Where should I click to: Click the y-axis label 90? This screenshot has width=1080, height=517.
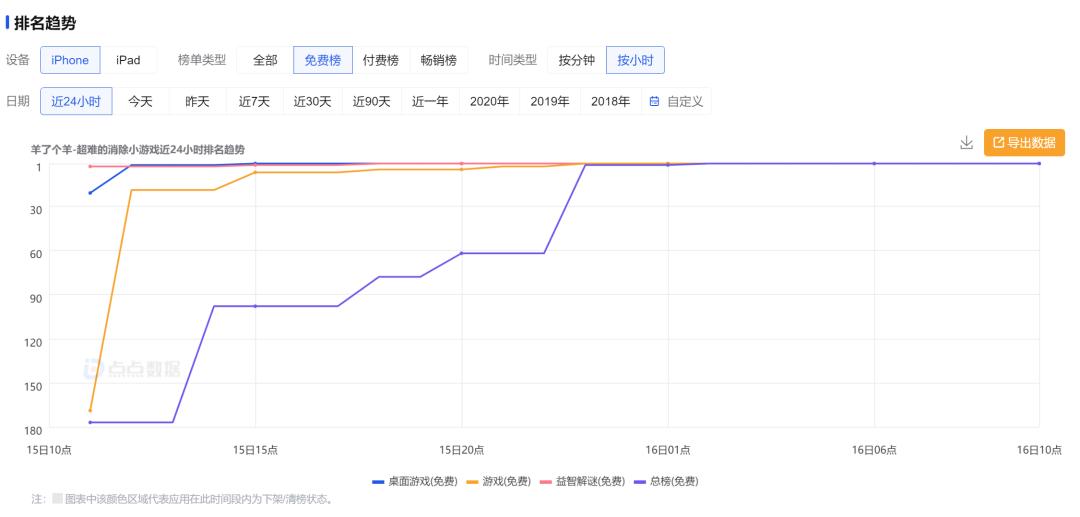tap(34, 297)
